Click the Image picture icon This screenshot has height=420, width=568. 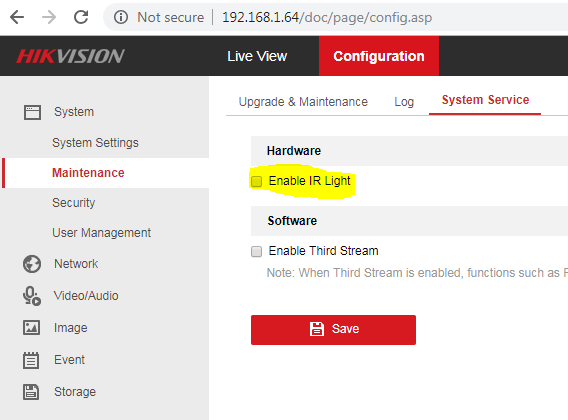click(32, 328)
